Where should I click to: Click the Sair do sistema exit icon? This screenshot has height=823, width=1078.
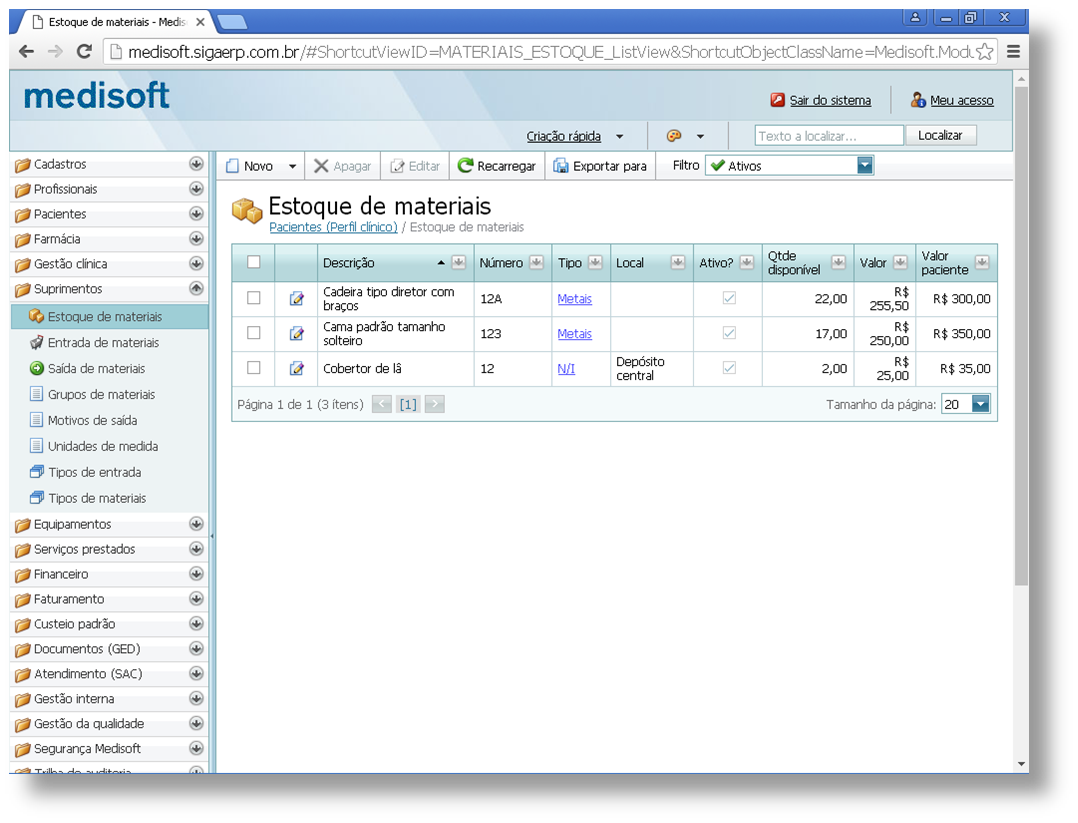(778, 100)
